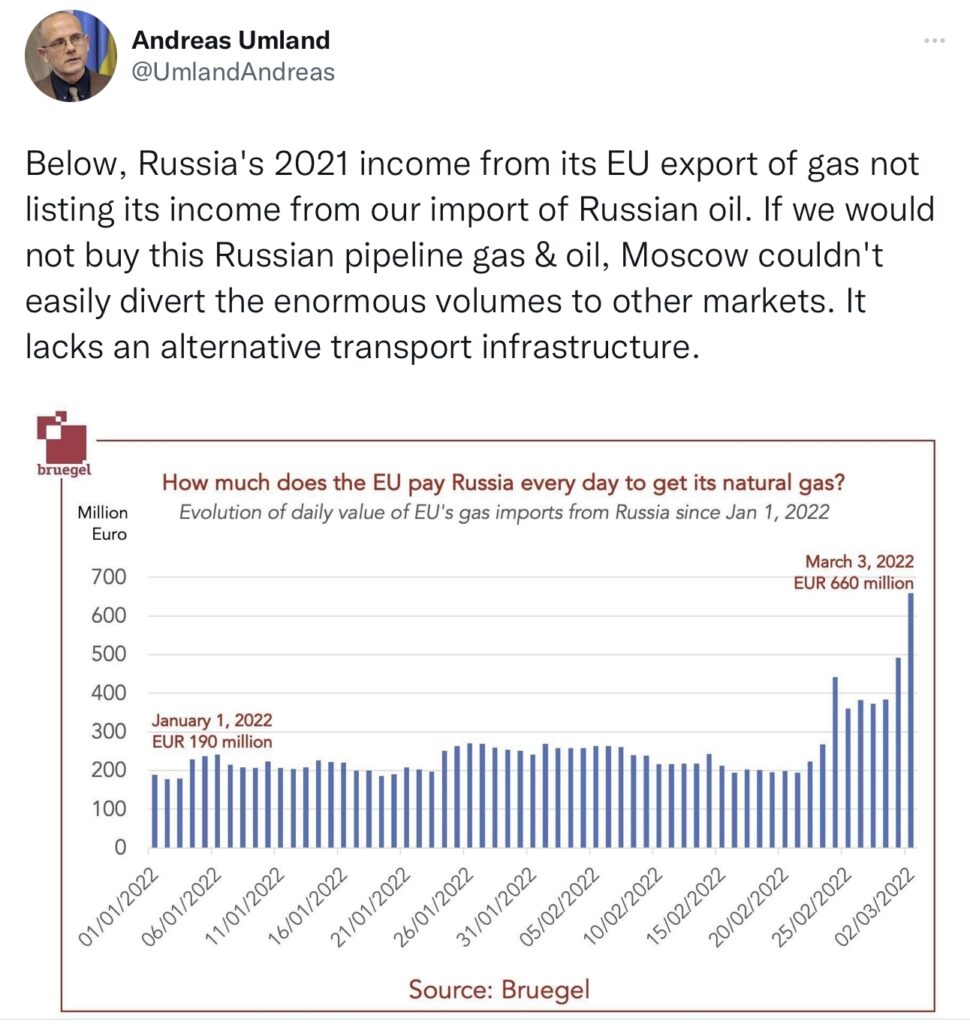Click the 'Source: Bruegel' caption
The width and height of the screenshot is (970, 1024).
click(499, 989)
